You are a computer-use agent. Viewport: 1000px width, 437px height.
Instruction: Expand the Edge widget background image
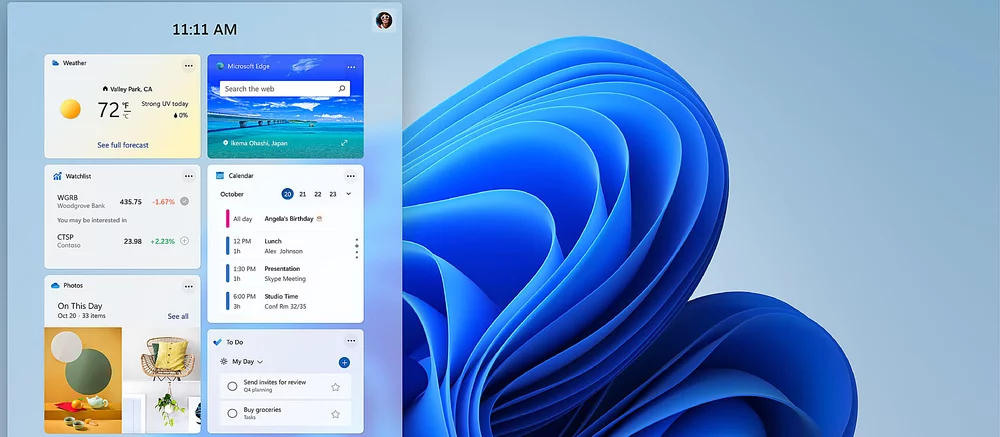[344, 143]
